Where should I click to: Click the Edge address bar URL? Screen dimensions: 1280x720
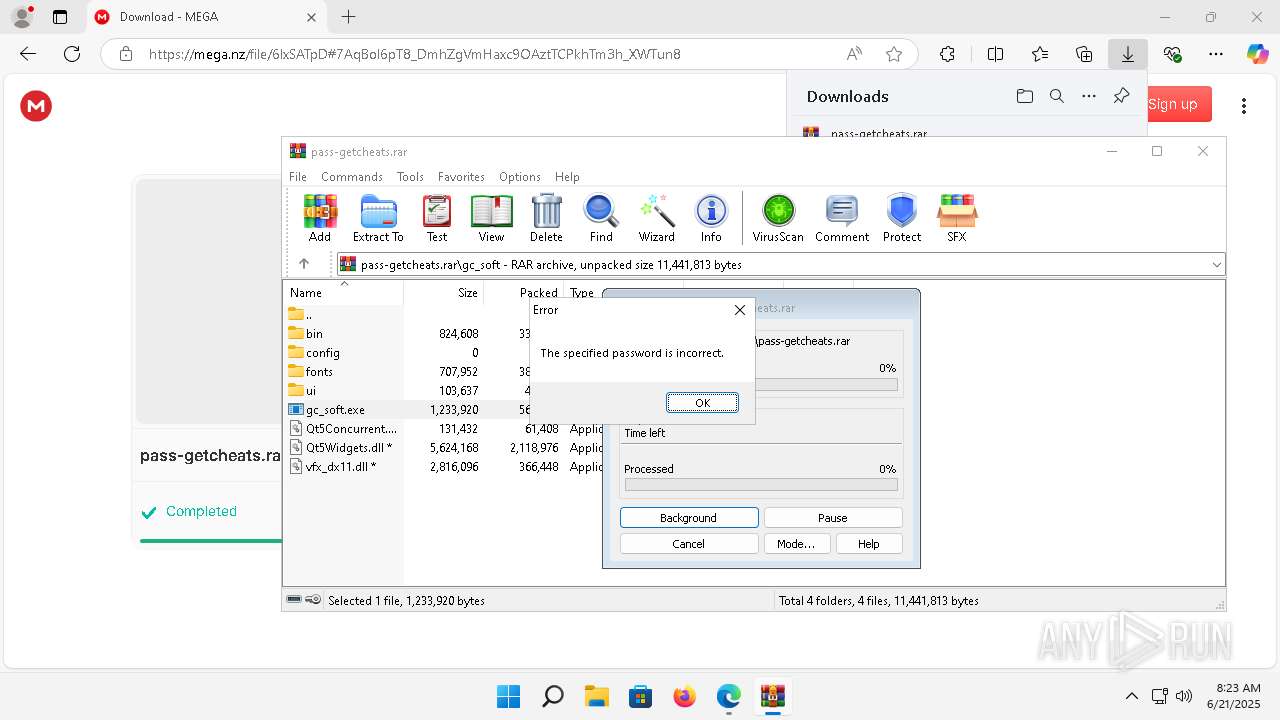point(414,54)
